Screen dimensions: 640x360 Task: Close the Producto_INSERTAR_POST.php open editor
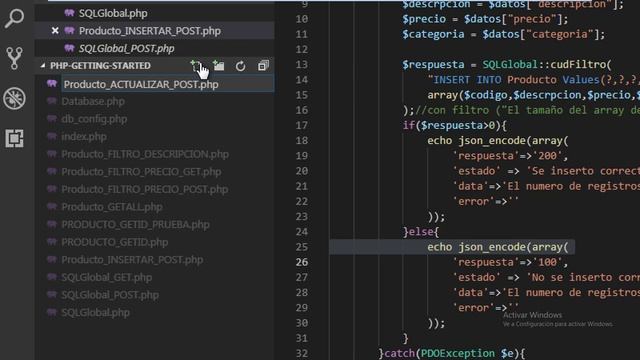click(55, 31)
